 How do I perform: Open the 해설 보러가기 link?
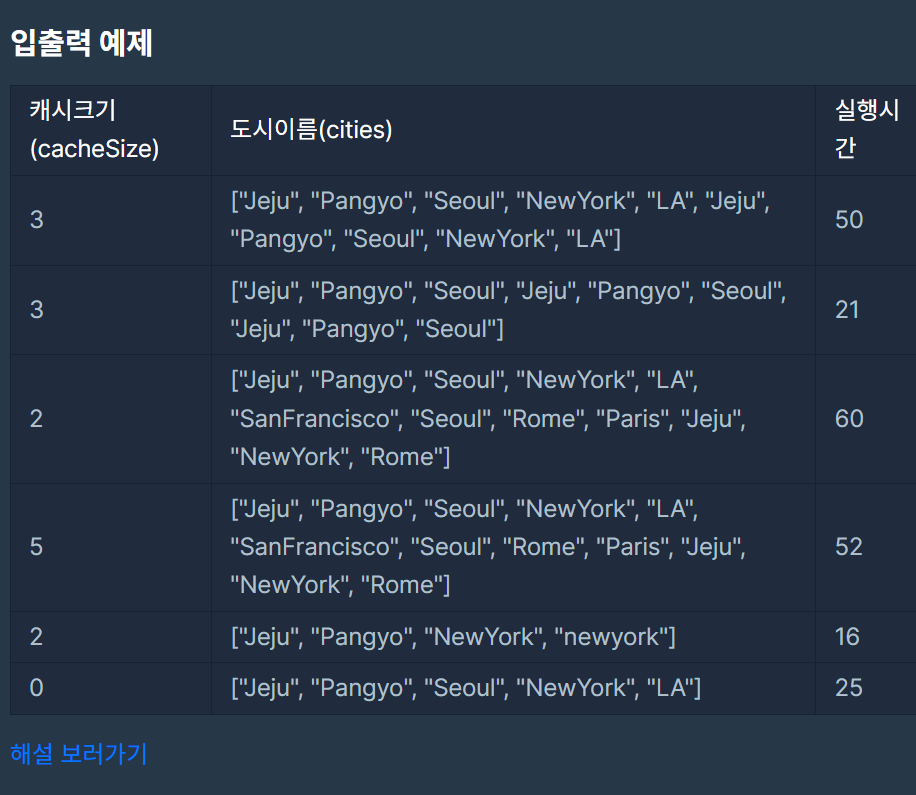point(79,754)
